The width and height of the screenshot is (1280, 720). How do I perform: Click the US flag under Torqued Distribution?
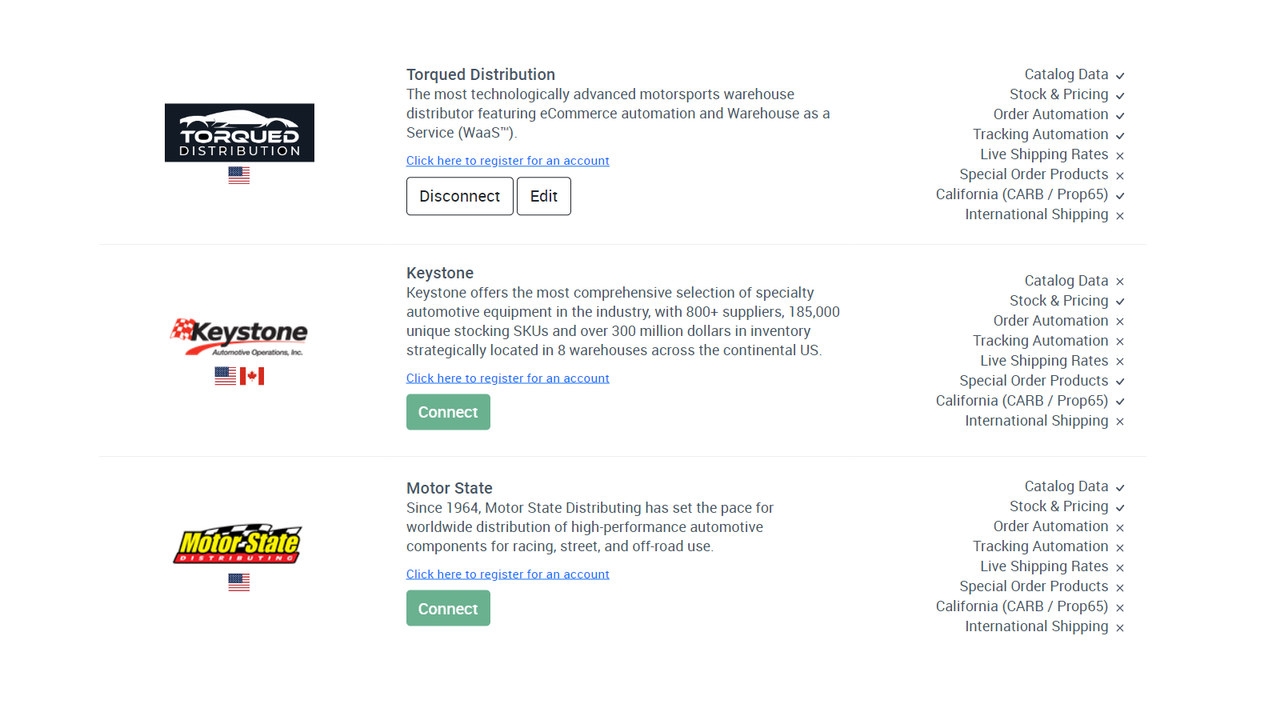click(x=238, y=174)
